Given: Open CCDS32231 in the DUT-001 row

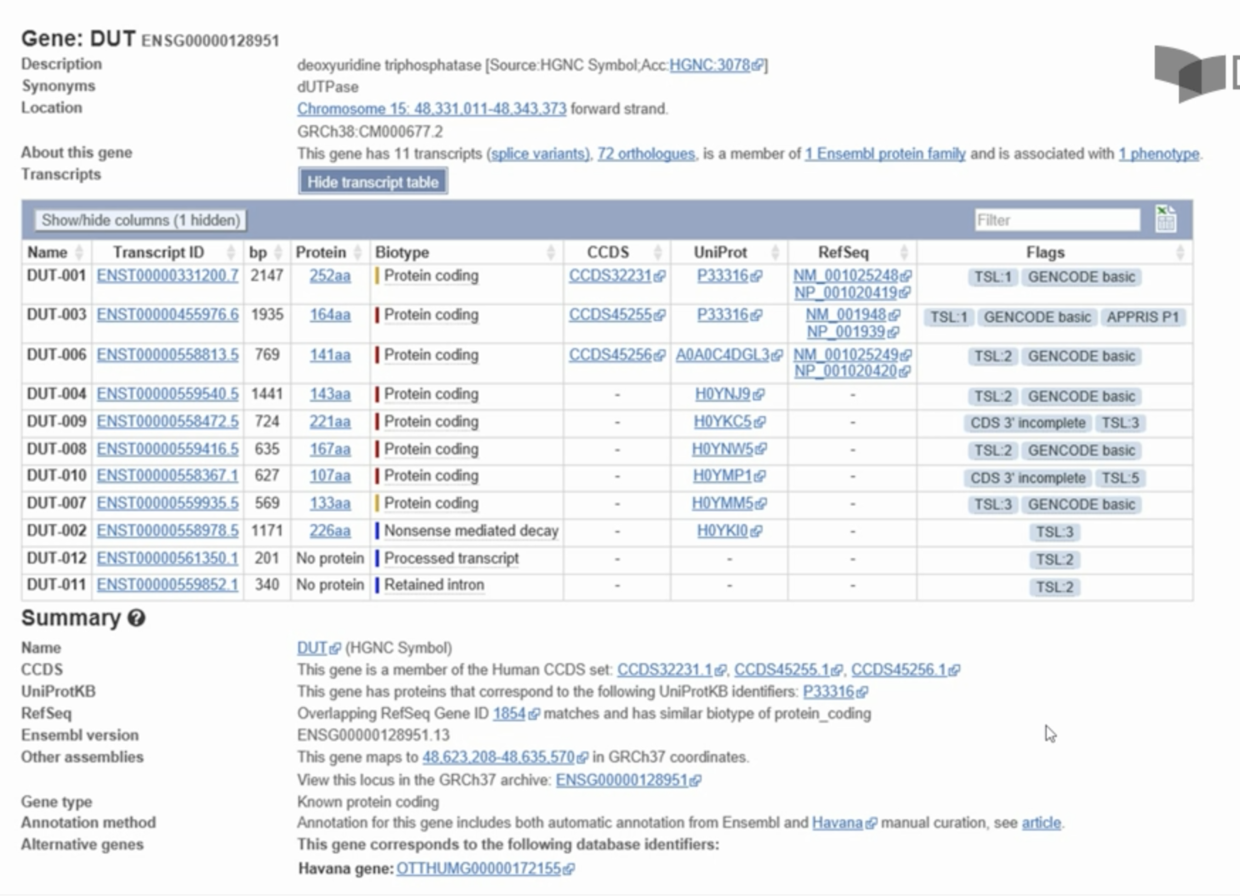Looking at the screenshot, I should (610, 276).
